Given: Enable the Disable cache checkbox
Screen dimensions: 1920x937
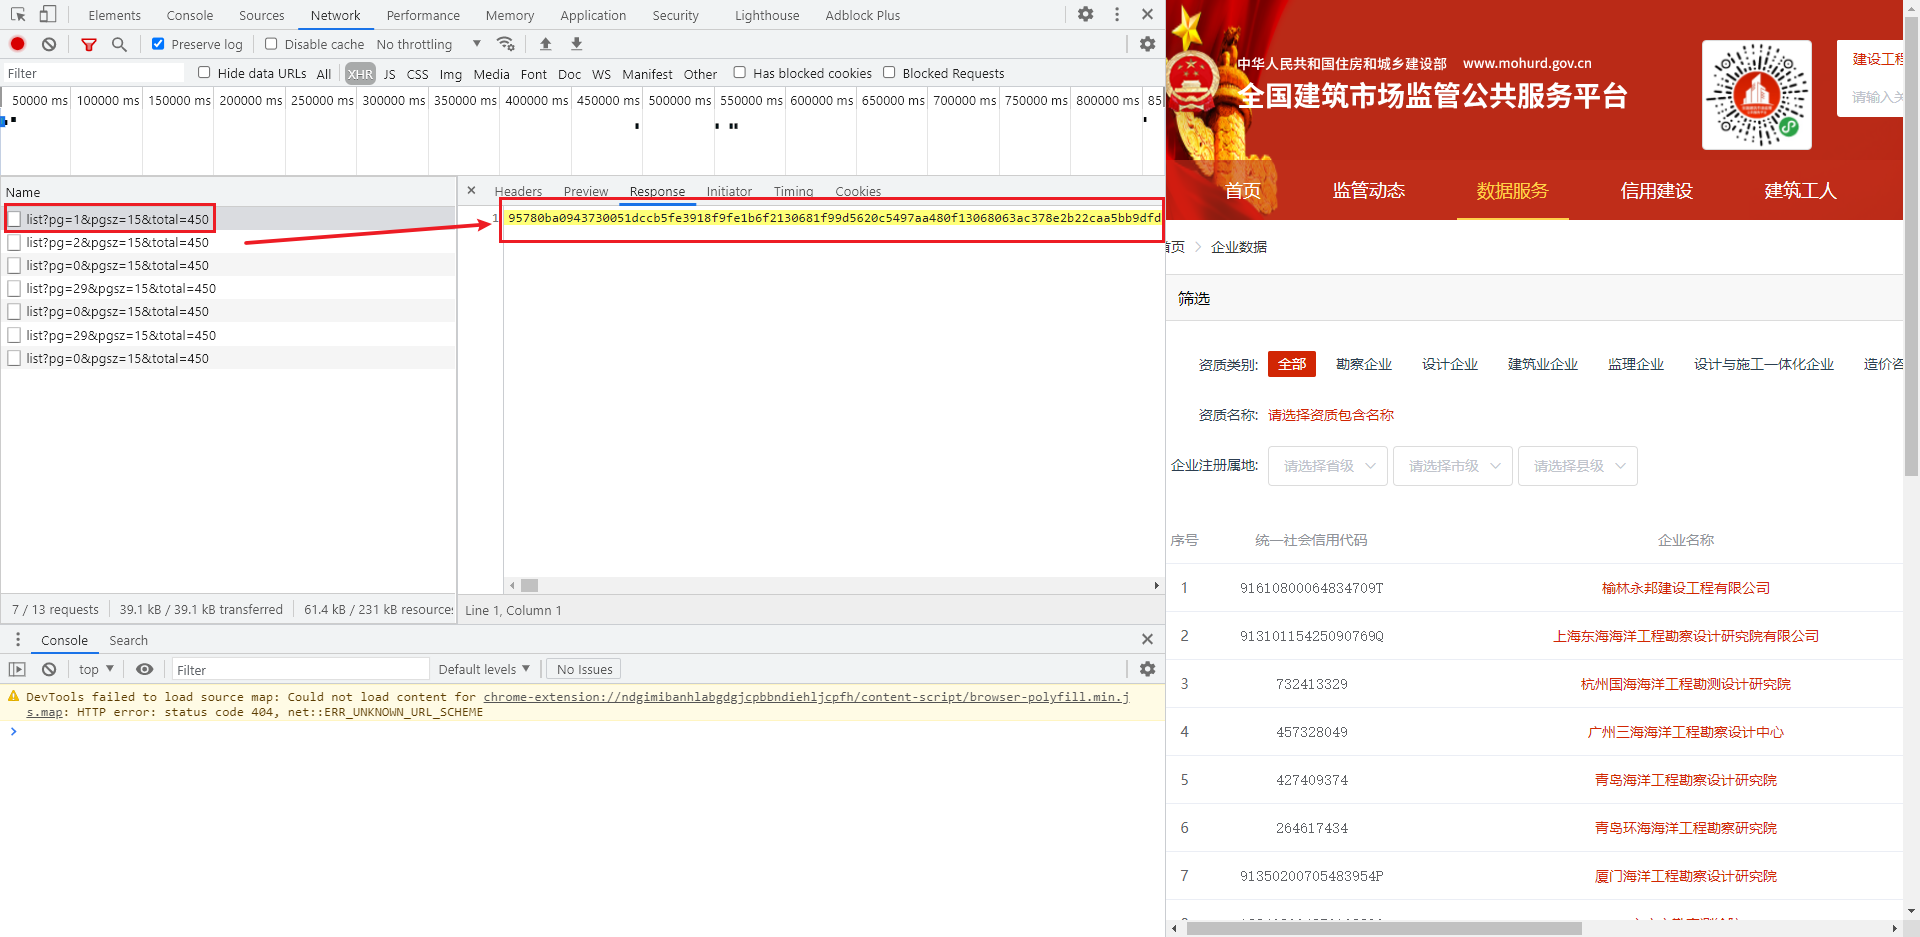Looking at the screenshot, I should click(271, 44).
